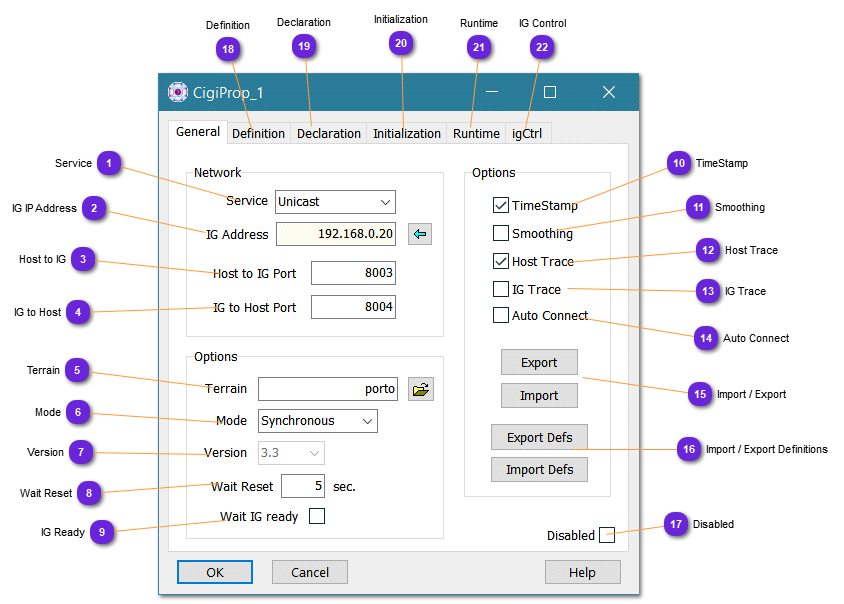
Task: Open the Version 3.3 dropdown
Action: [x=292, y=453]
